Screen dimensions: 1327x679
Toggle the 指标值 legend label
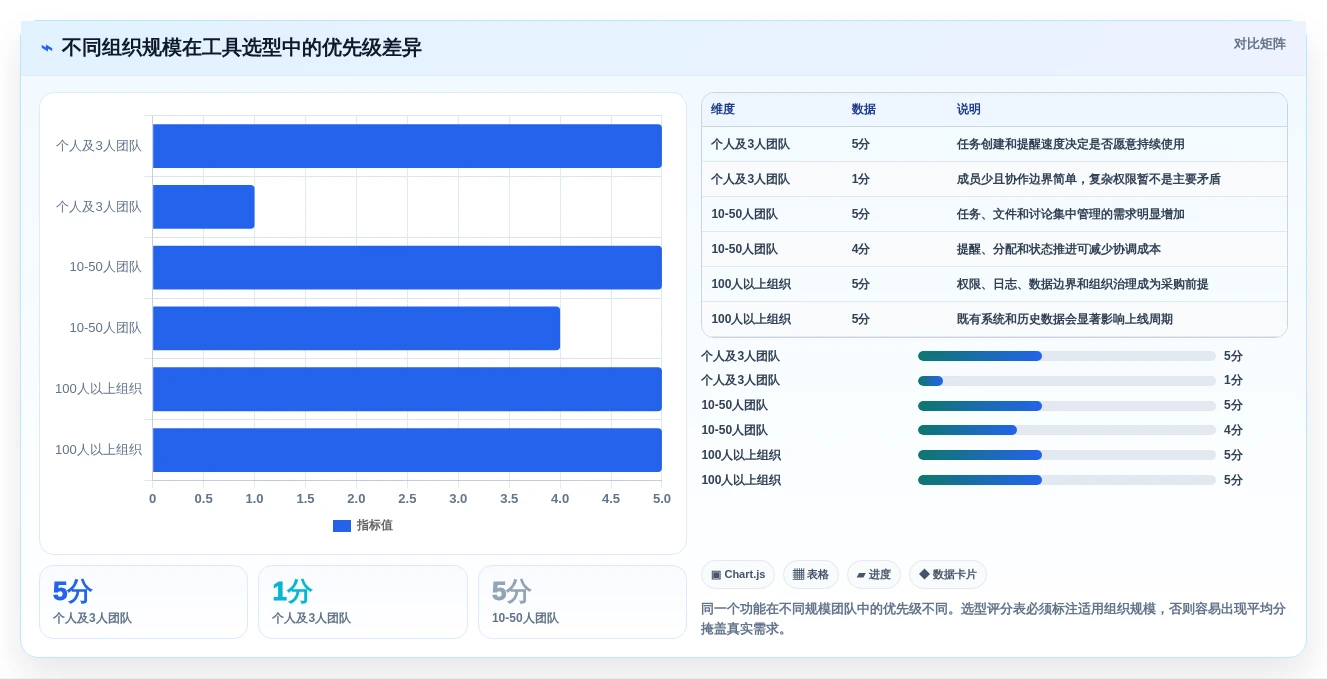pos(375,525)
